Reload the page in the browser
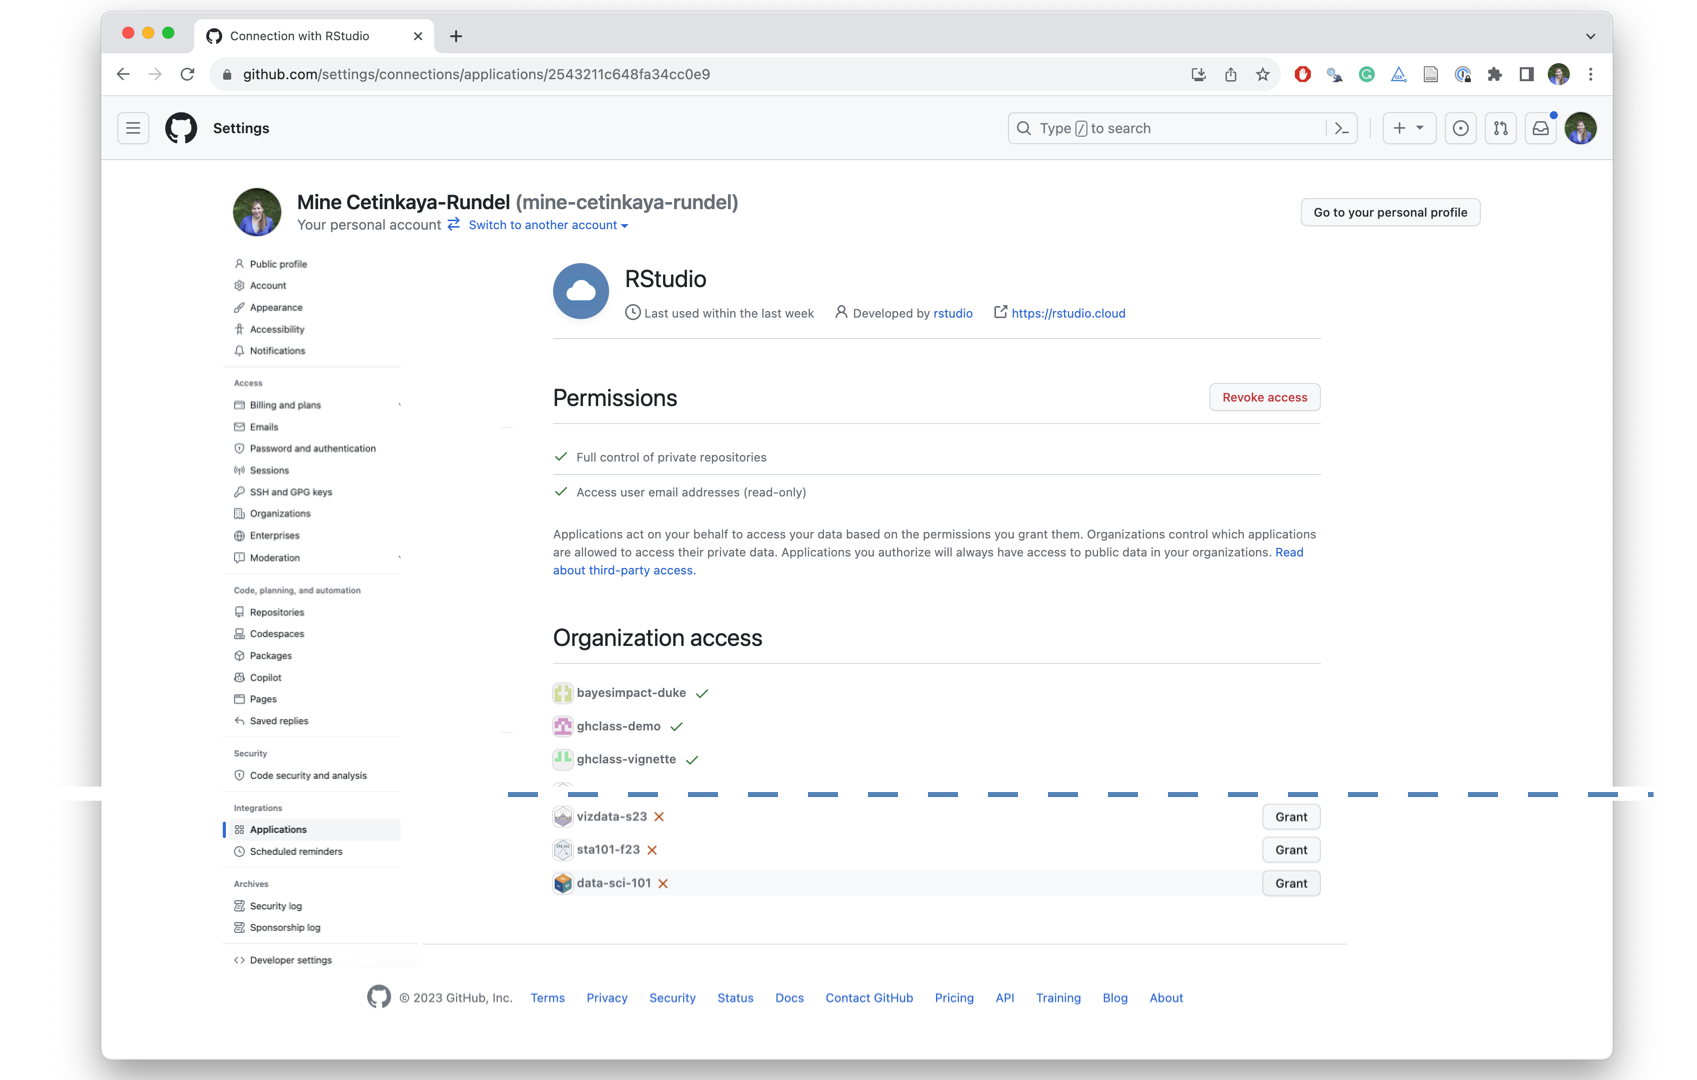The image size is (1697, 1080). 187,74
